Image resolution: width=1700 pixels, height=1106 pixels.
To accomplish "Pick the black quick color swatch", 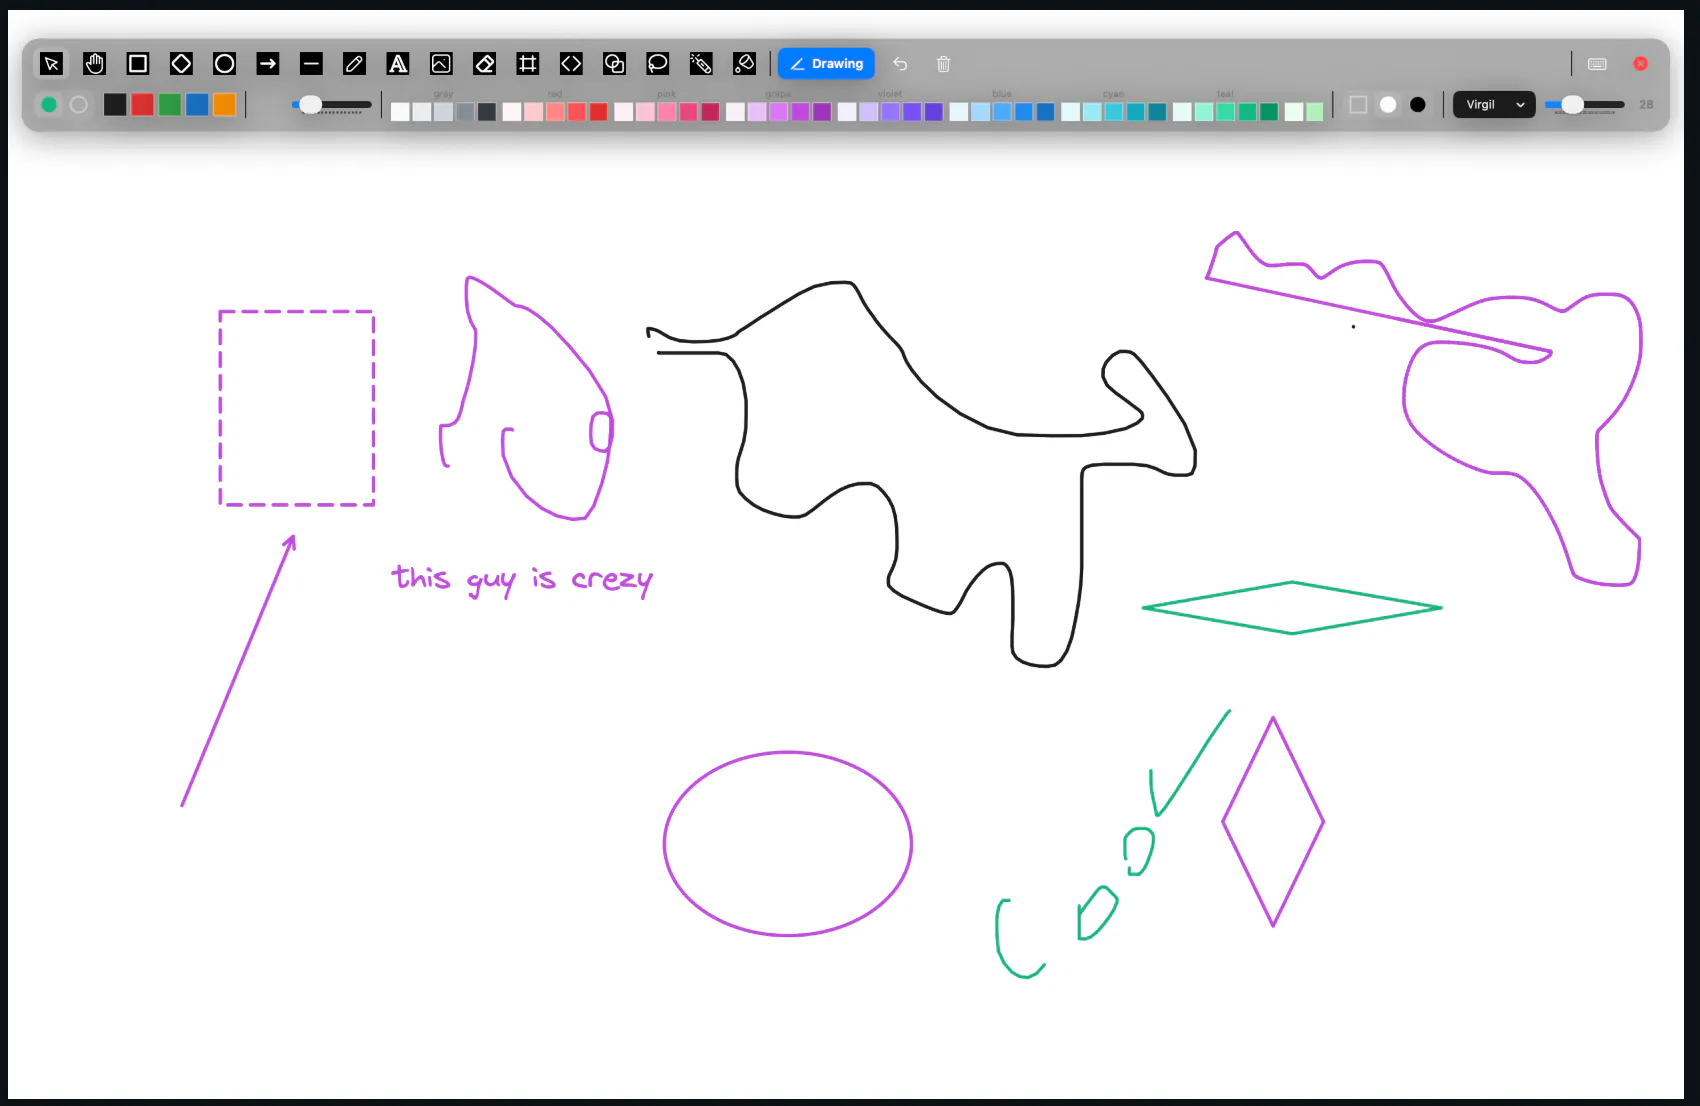I will click(115, 104).
